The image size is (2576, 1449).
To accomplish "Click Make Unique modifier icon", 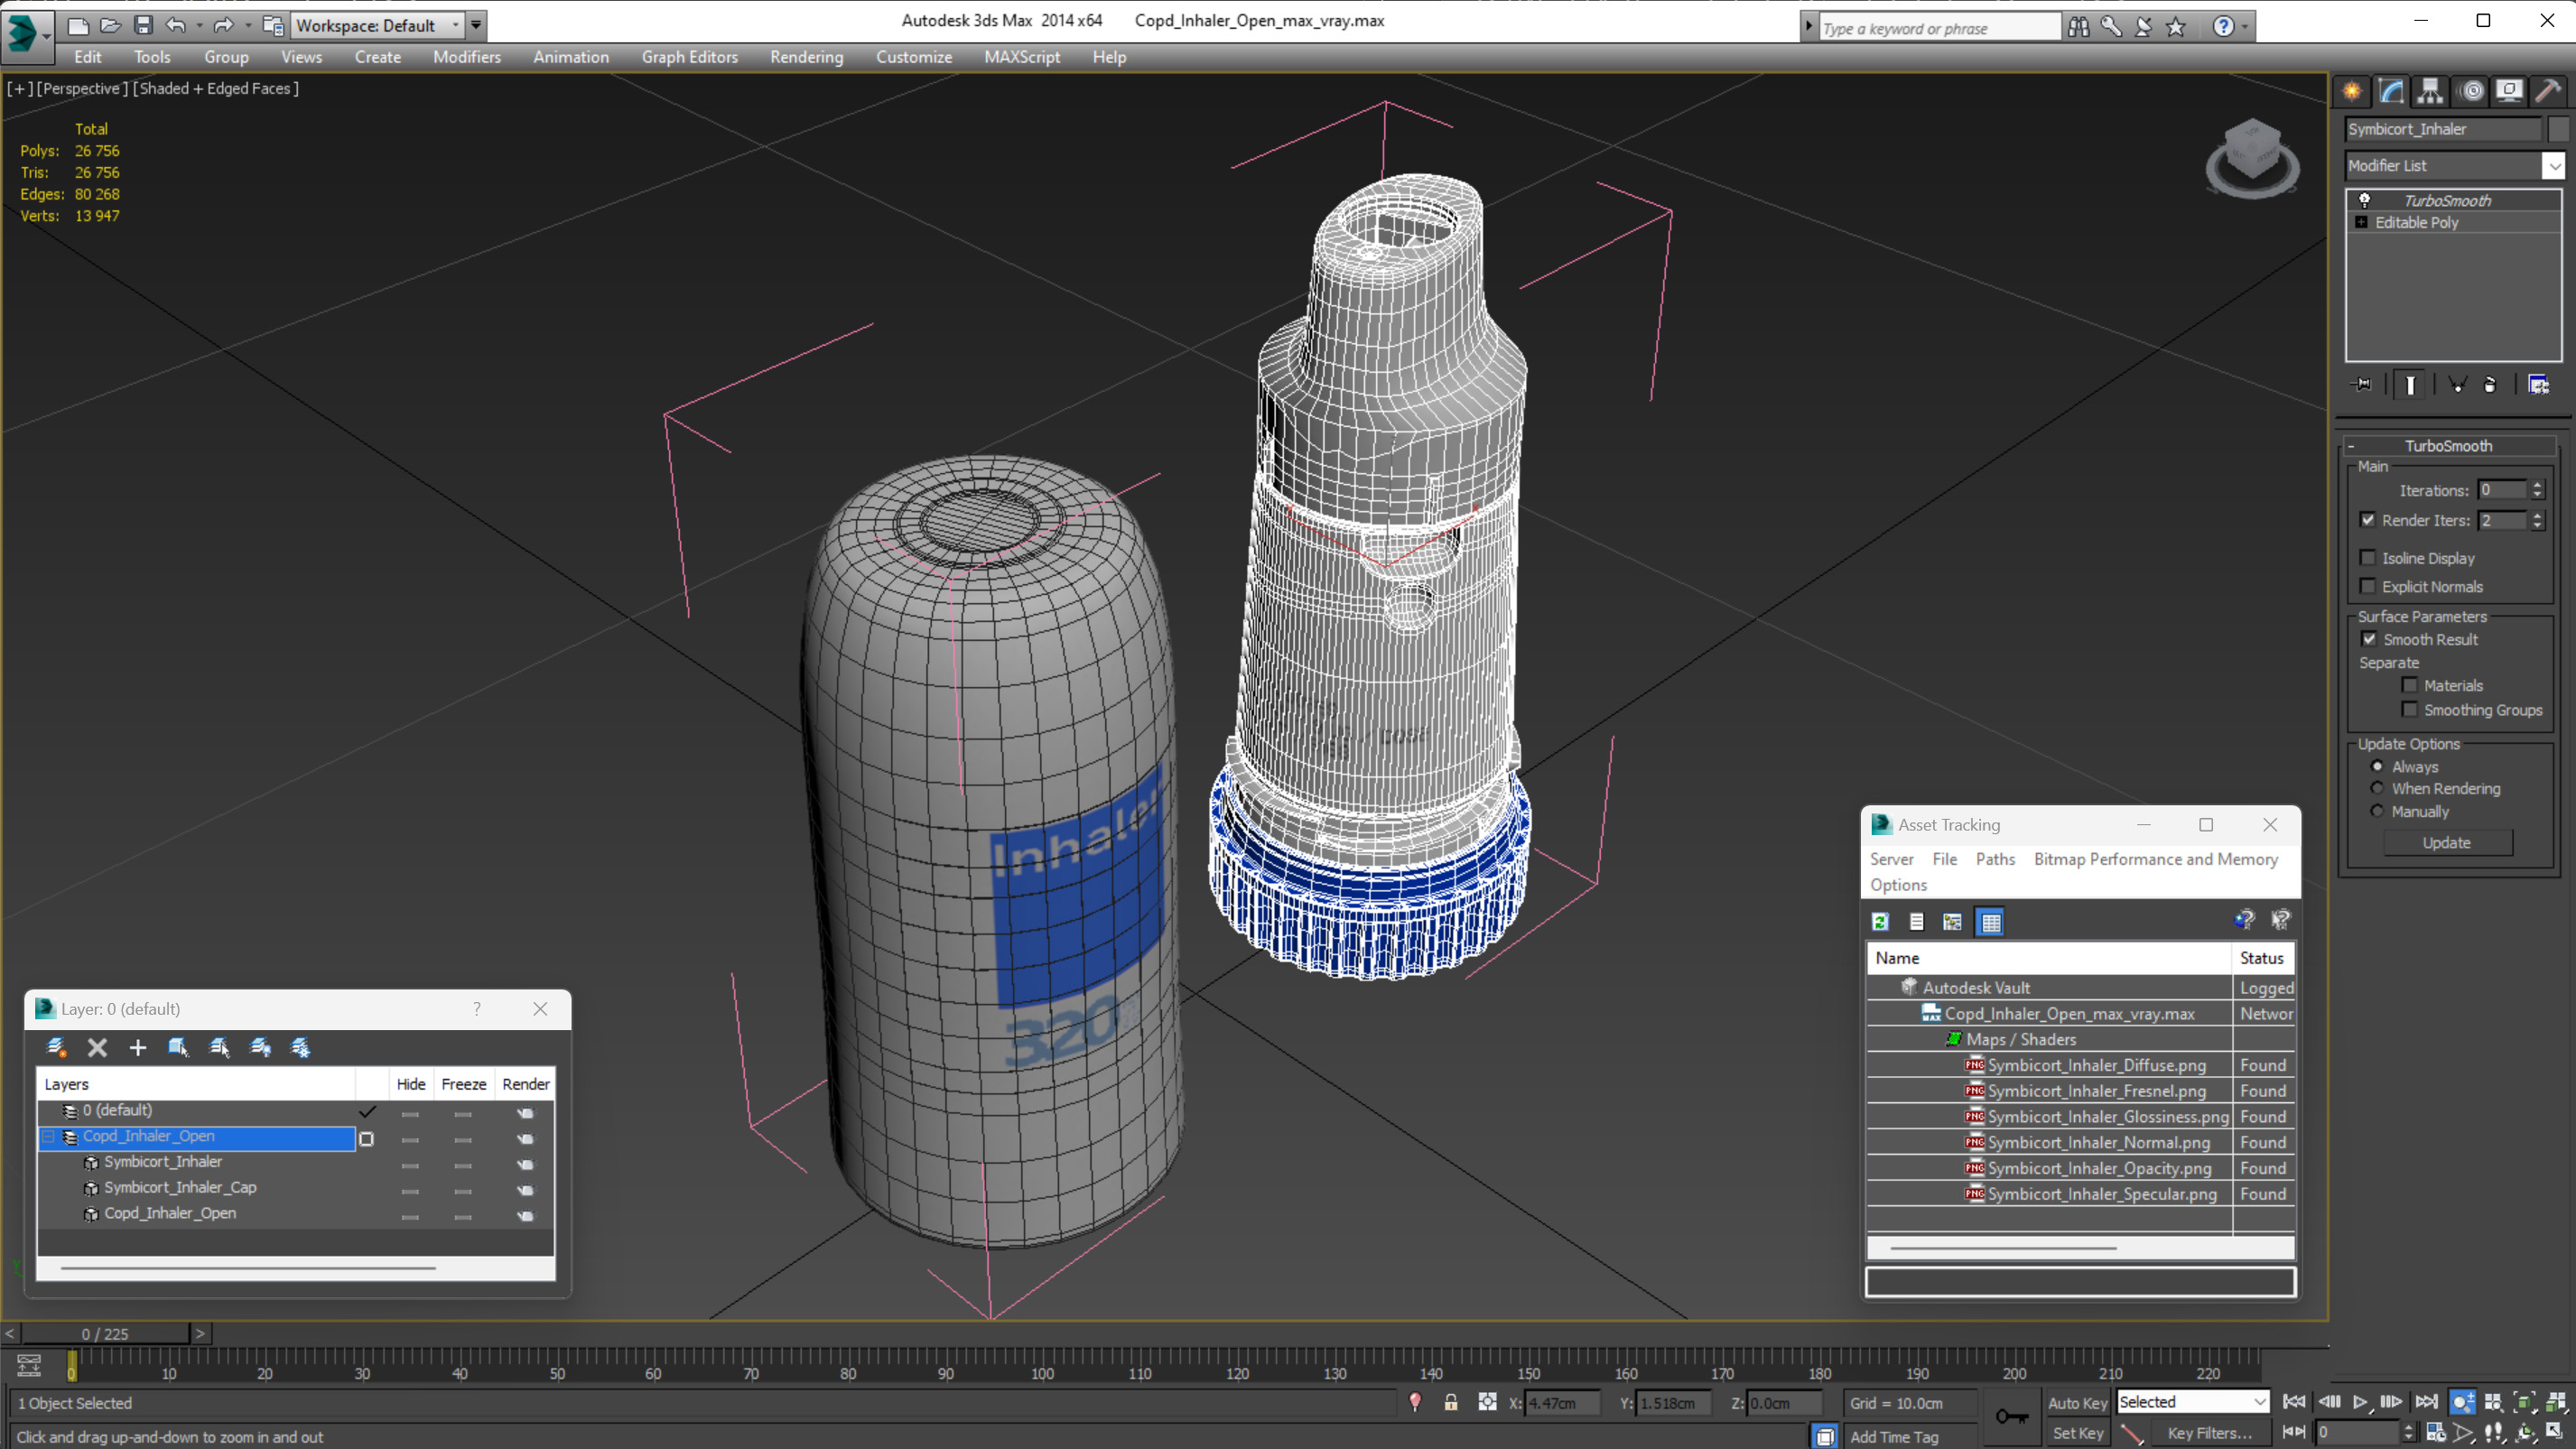I will pos(2457,384).
